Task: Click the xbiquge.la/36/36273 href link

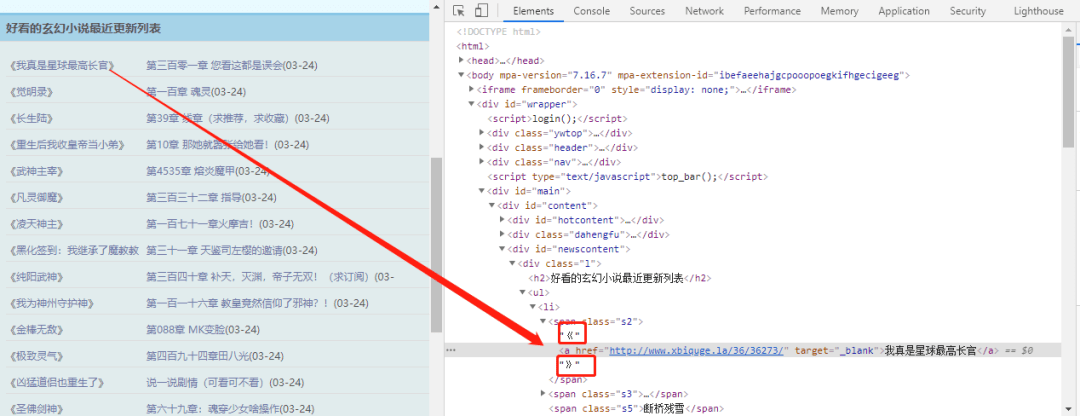Action: (x=697, y=351)
